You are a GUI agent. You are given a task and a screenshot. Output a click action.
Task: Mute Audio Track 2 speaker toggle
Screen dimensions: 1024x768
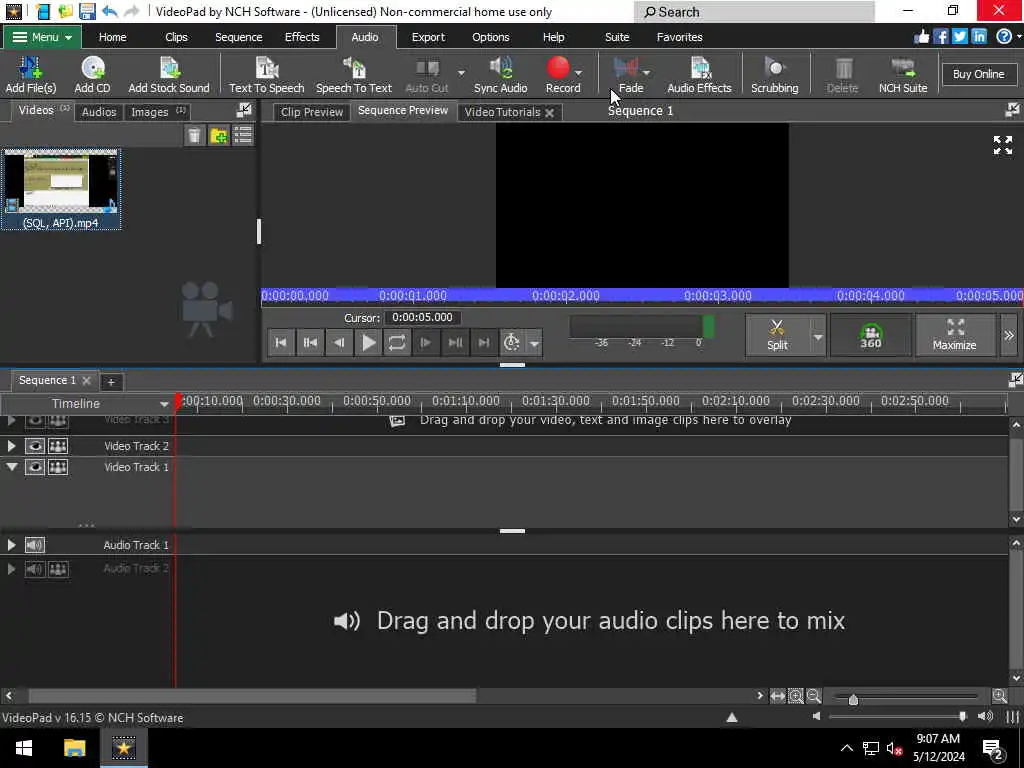(35, 569)
